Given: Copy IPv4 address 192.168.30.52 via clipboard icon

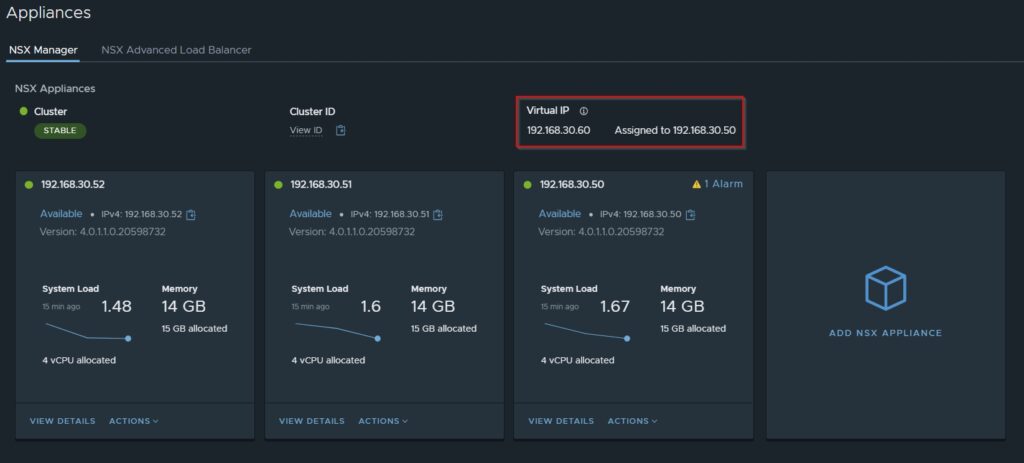Looking at the screenshot, I should click(x=191, y=214).
